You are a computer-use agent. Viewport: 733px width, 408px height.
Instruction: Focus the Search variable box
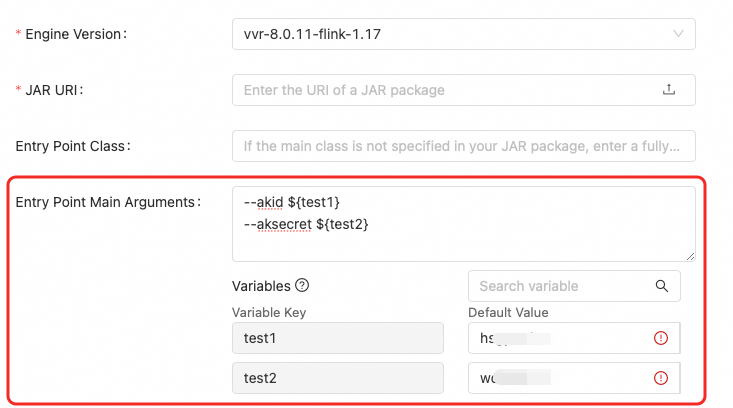pyautogui.click(x=560, y=286)
